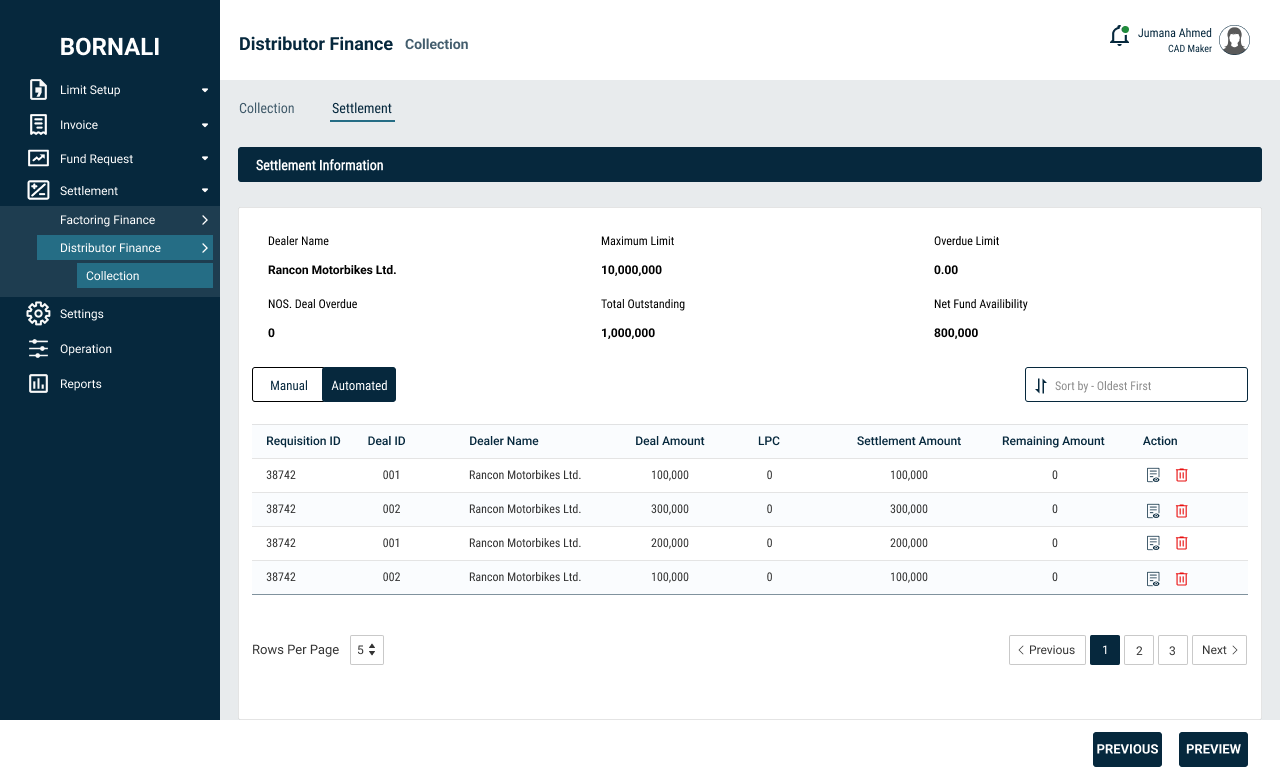Click the Settlement percent icon in sidebar
This screenshot has height=767, width=1280.
[38, 190]
